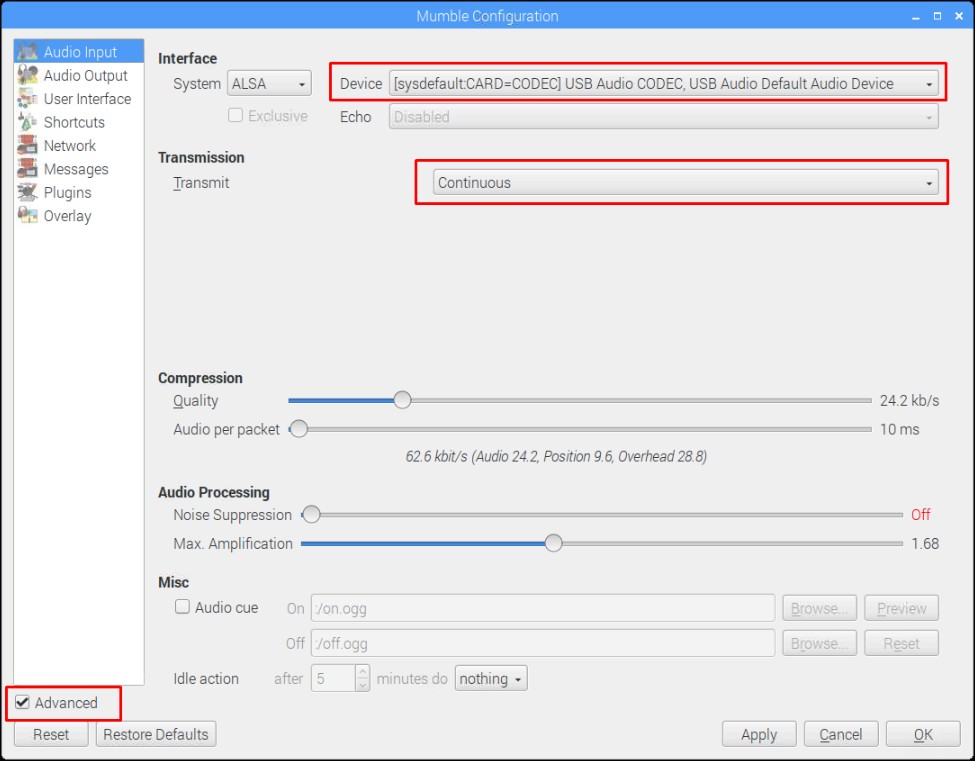Apply the configuration changes
The width and height of the screenshot is (975, 761).
pos(759,734)
